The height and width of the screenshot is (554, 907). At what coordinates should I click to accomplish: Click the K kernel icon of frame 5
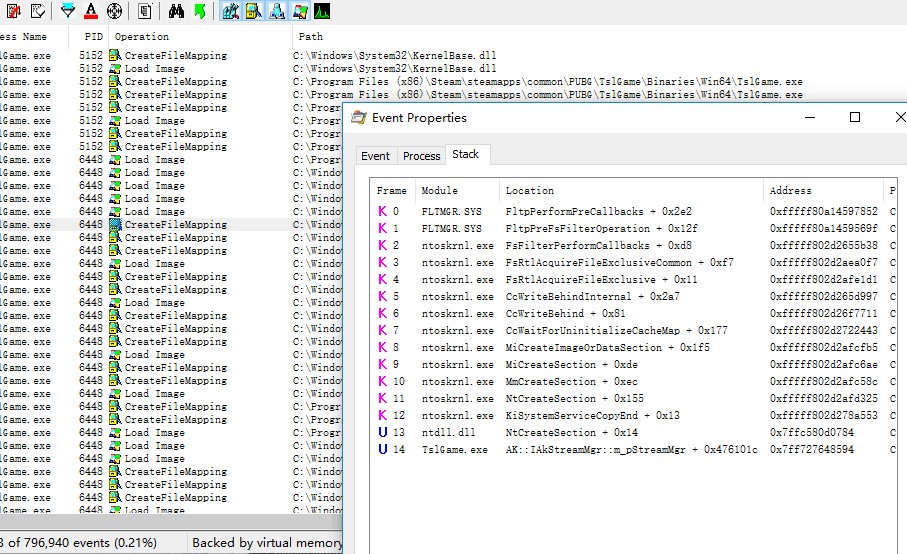(382, 296)
